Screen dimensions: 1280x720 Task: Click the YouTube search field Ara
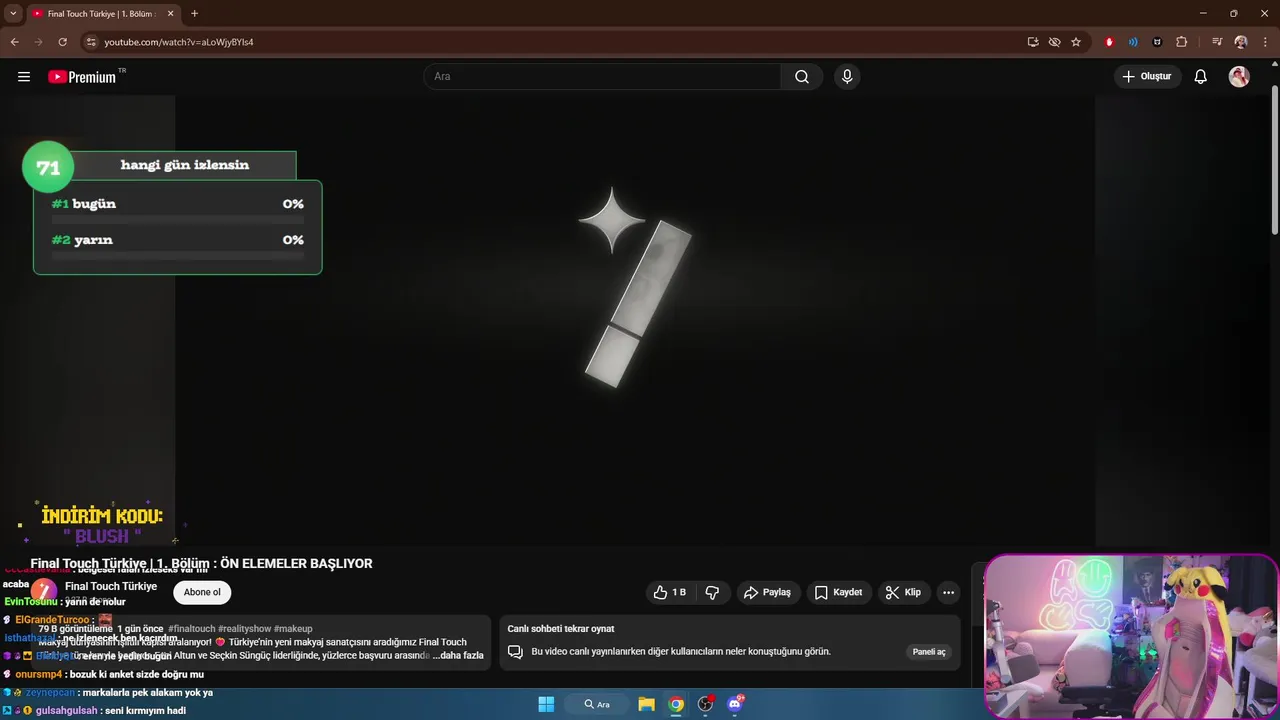(x=603, y=77)
